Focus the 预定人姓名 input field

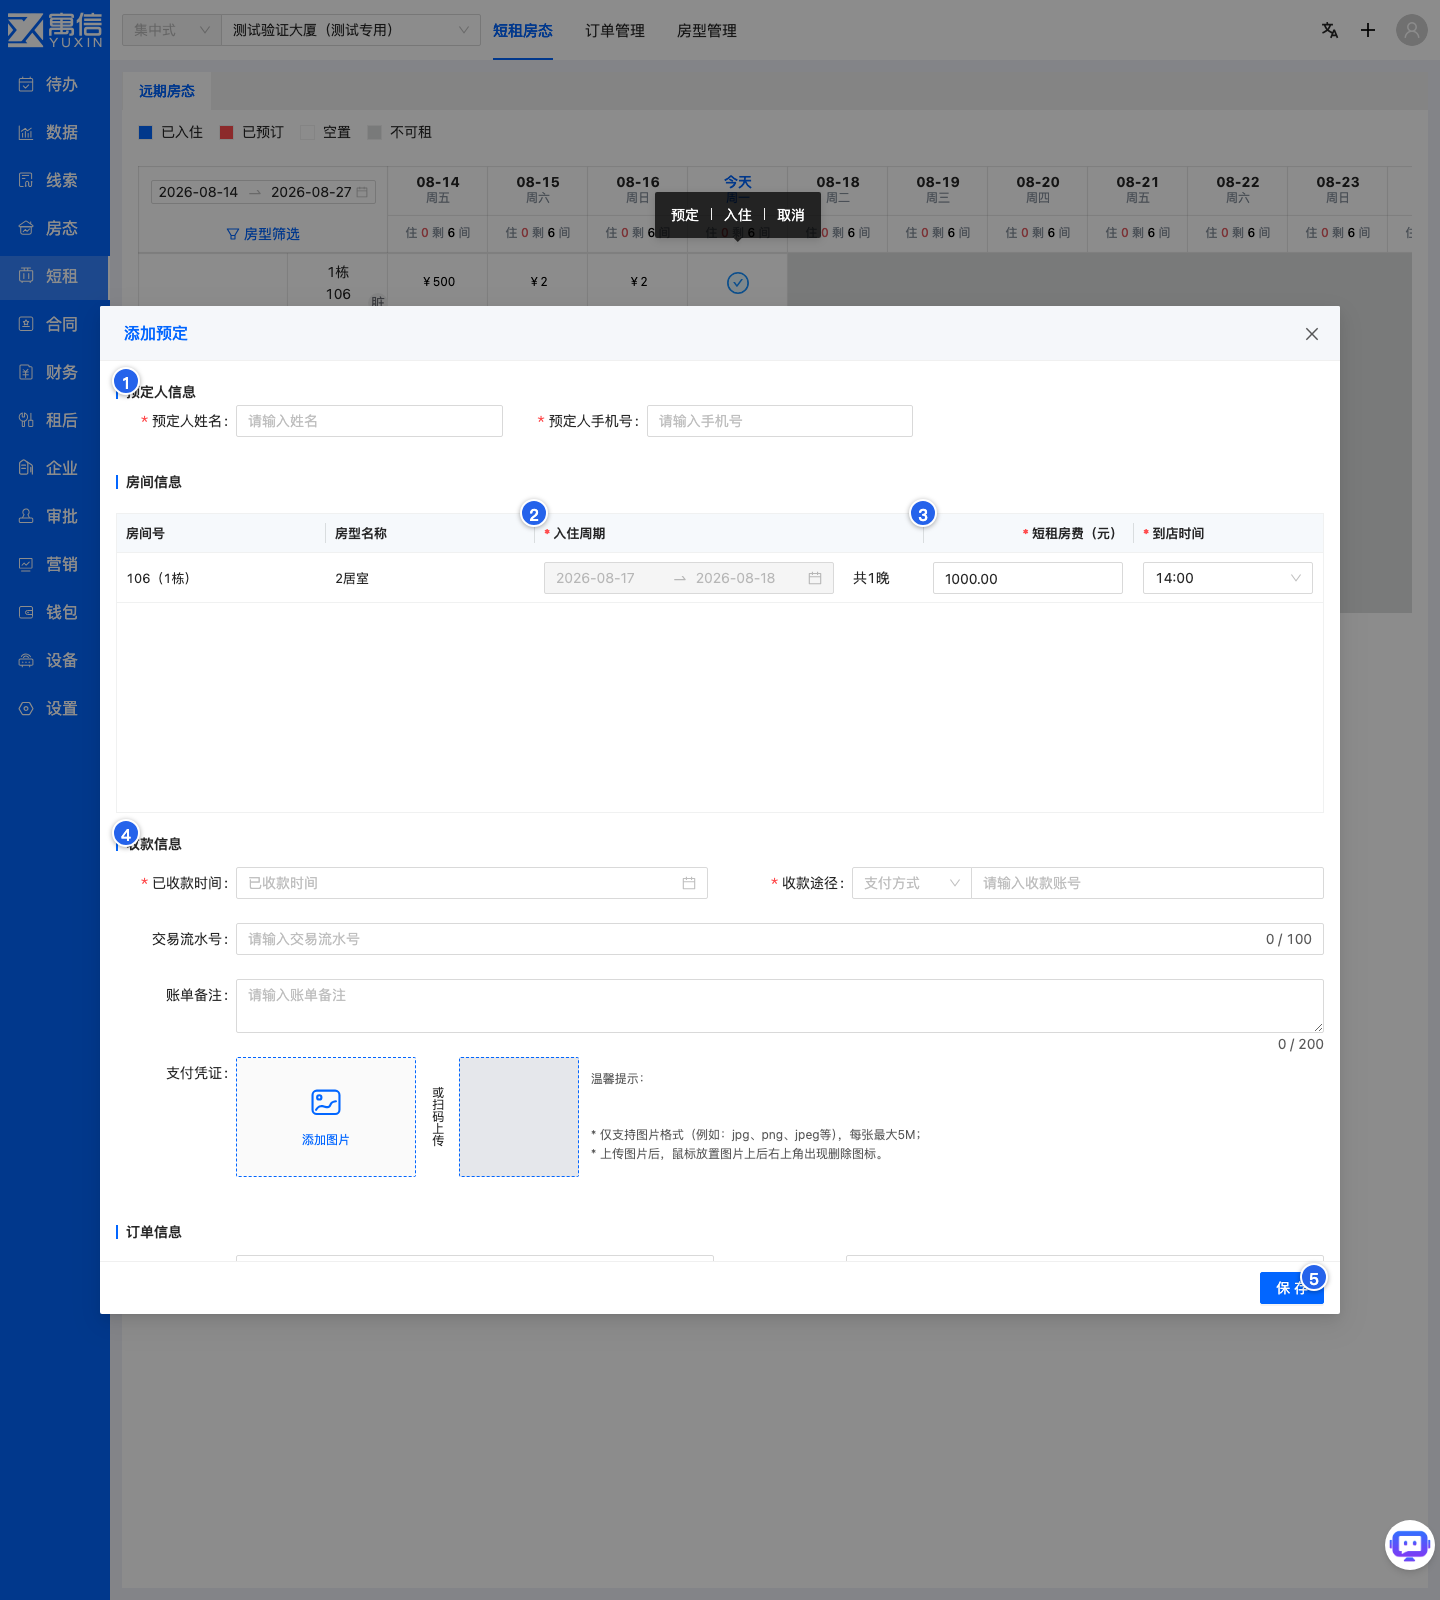coord(369,421)
